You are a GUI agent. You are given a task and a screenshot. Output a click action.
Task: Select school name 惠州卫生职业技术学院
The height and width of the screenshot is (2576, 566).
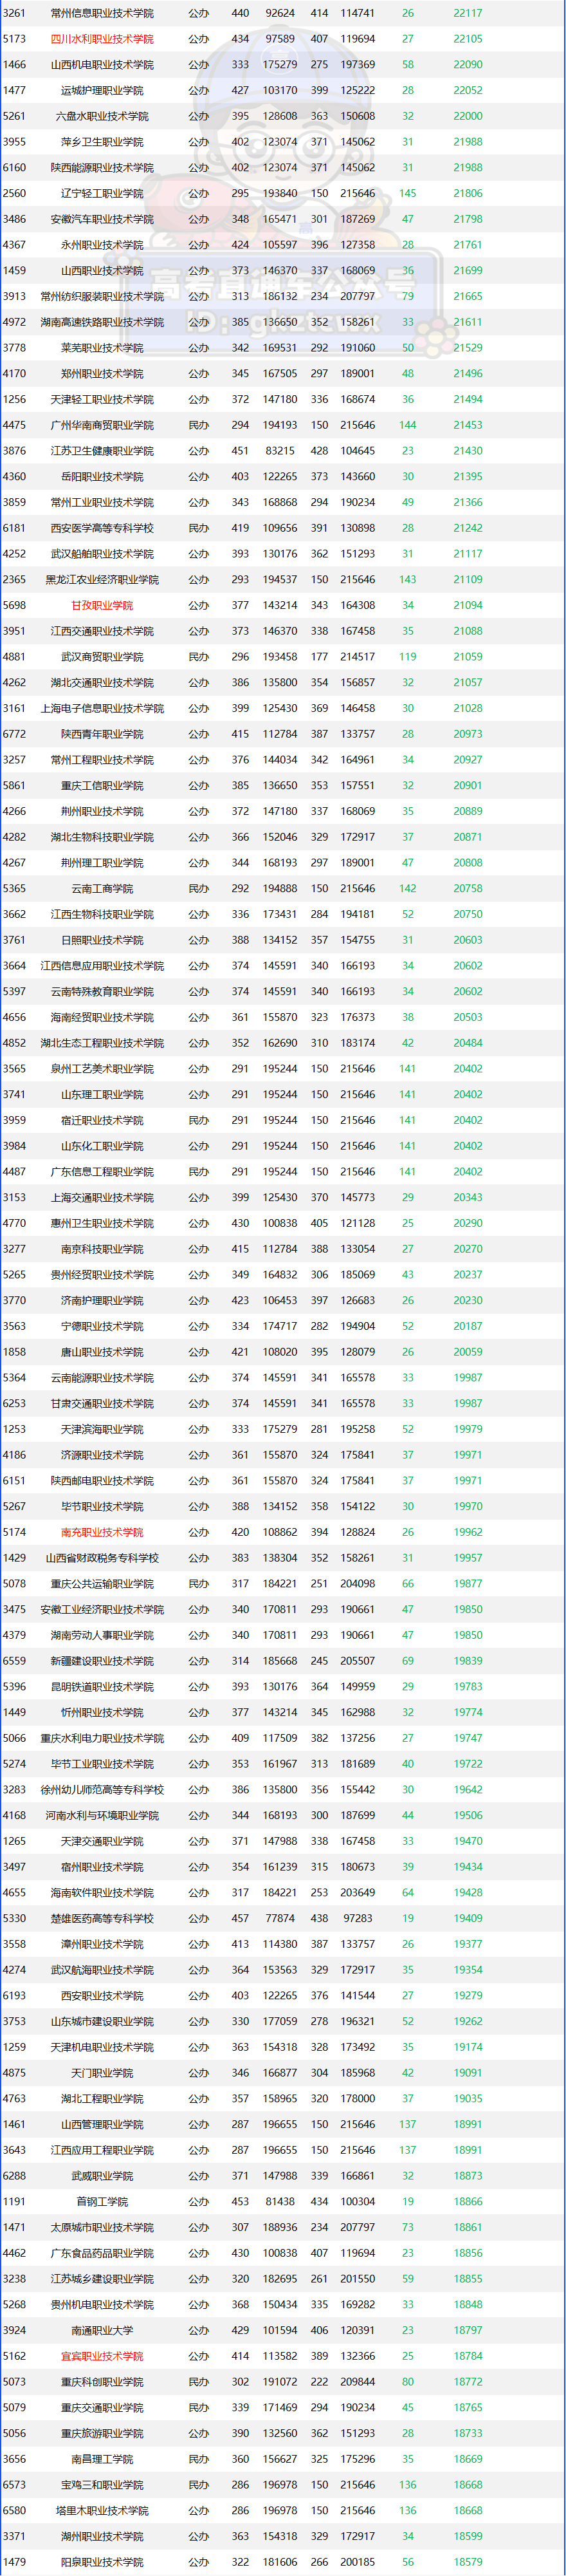(x=102, y=1223)
